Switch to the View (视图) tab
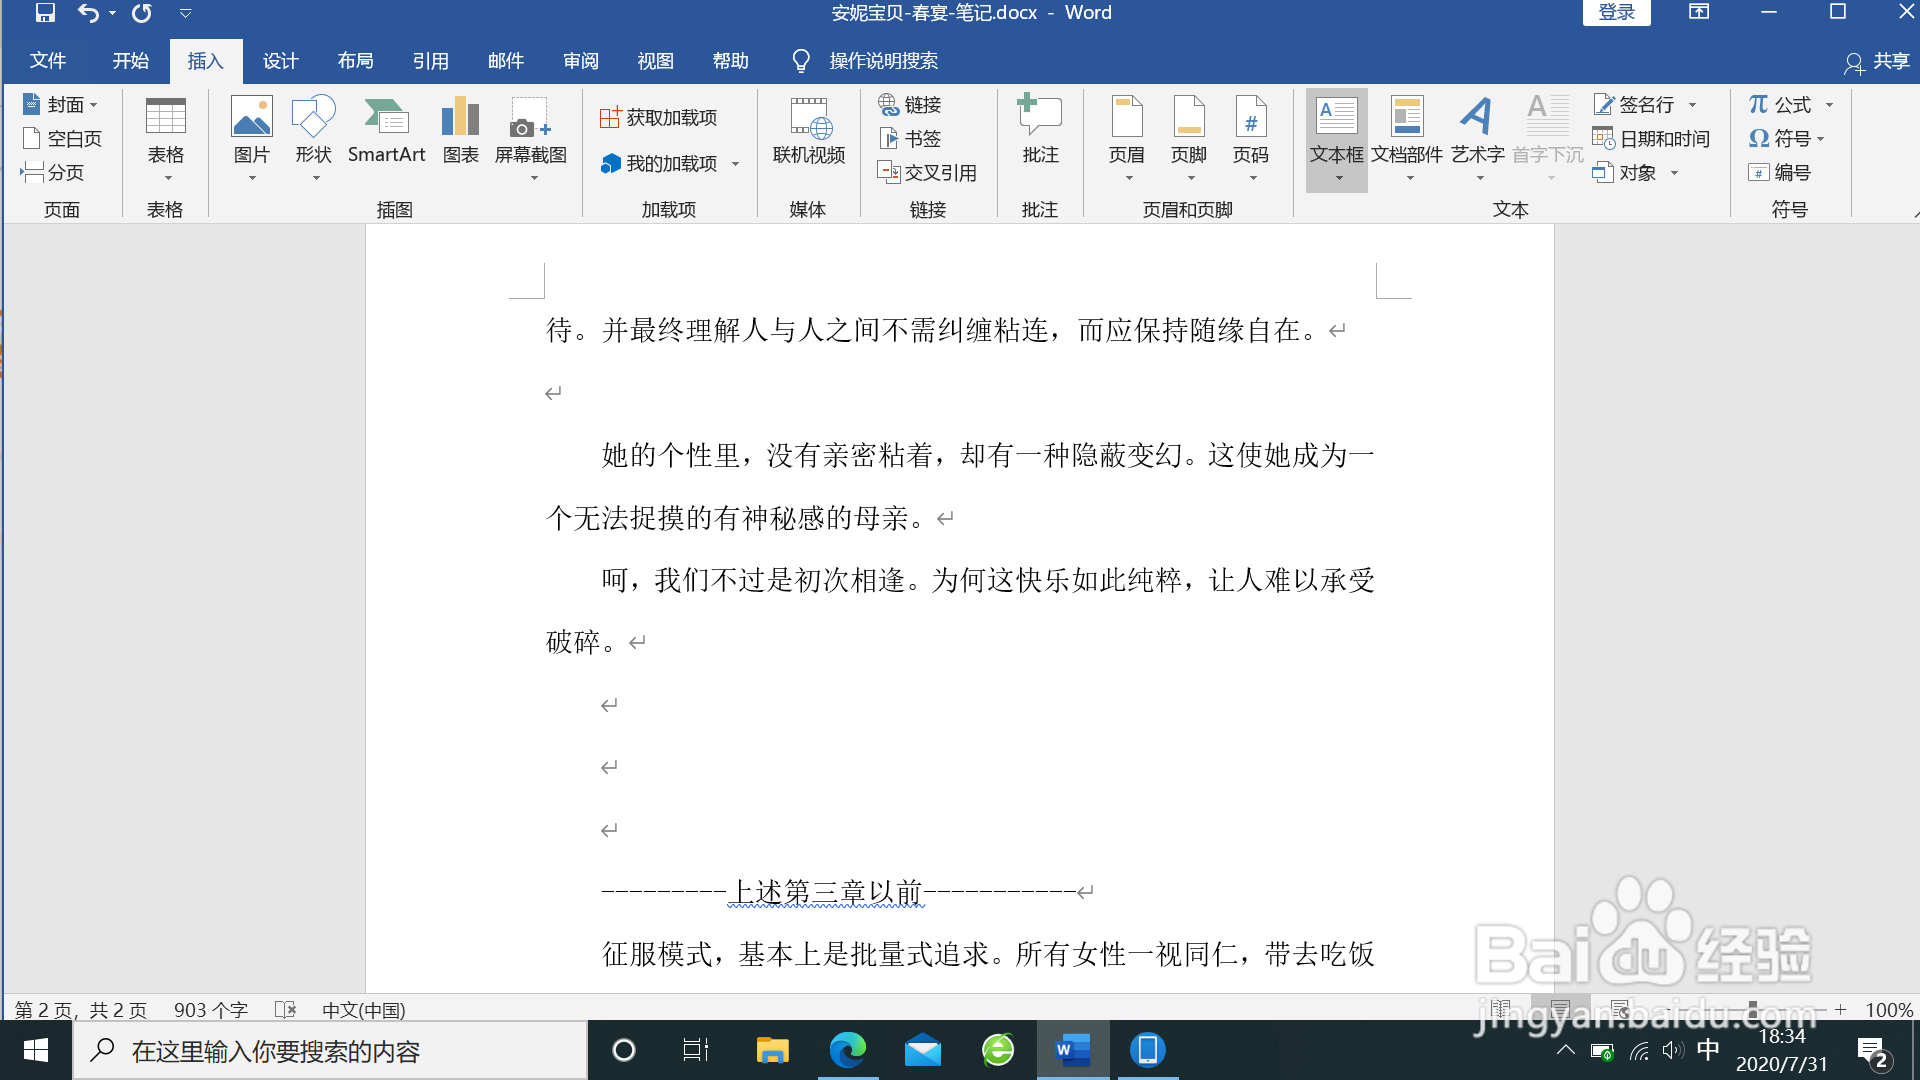Screen dimensions: 1920x1080 tap(655, 61)
